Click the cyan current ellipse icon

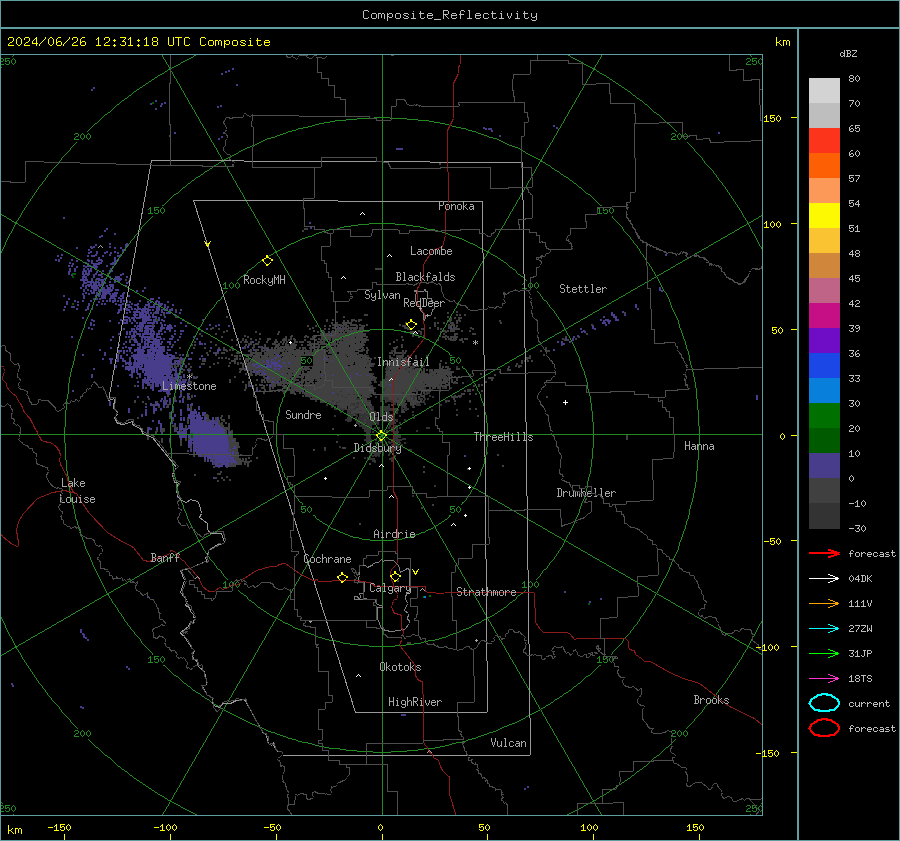point(824,703)
